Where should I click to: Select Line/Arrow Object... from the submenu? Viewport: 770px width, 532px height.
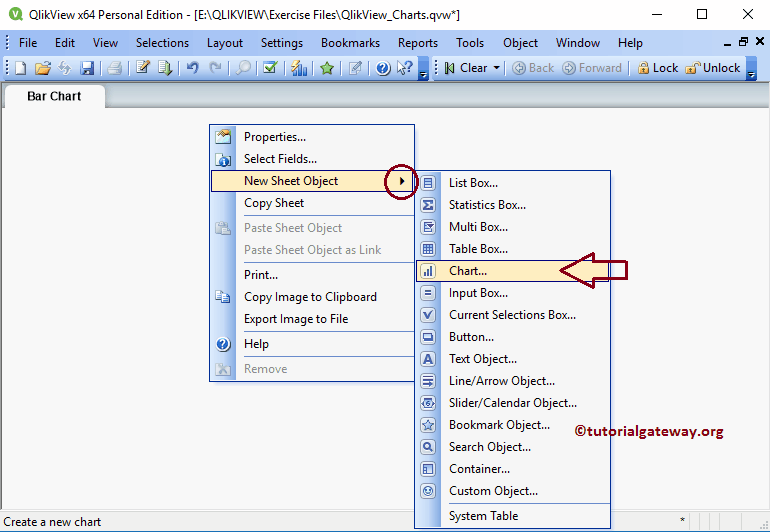tap(513, 381)
